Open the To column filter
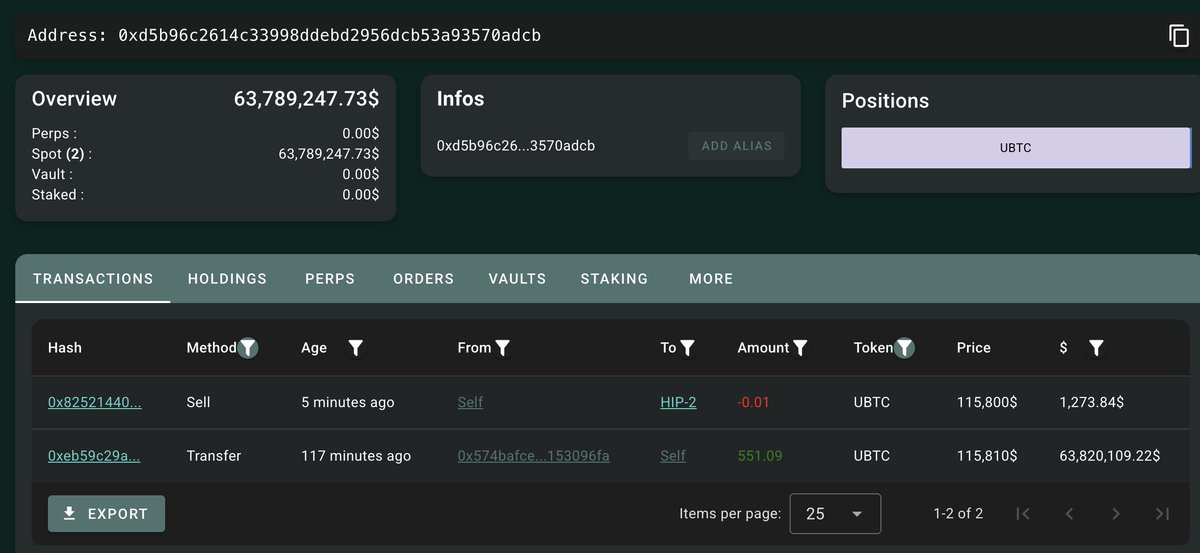The width and height of the screenshot is (1200, 553). pyautogui.click(x=687, y=348)
